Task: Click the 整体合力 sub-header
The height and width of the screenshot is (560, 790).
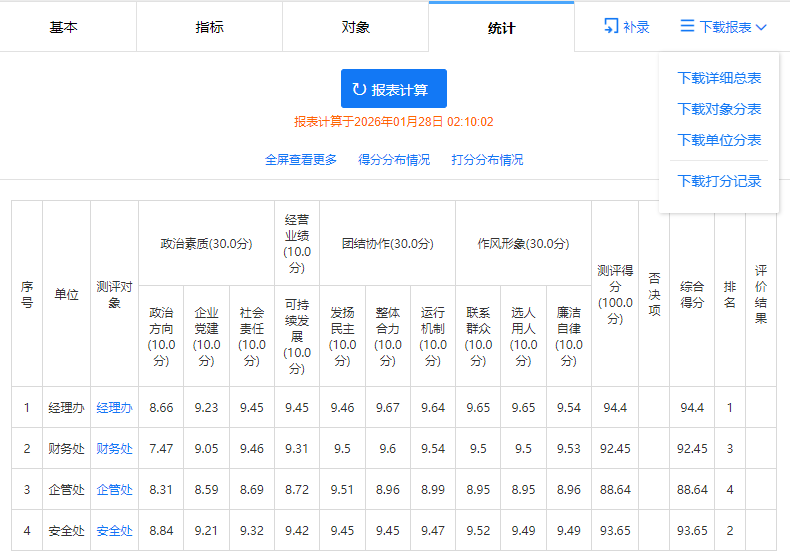Action: click(x=387, y=336)
